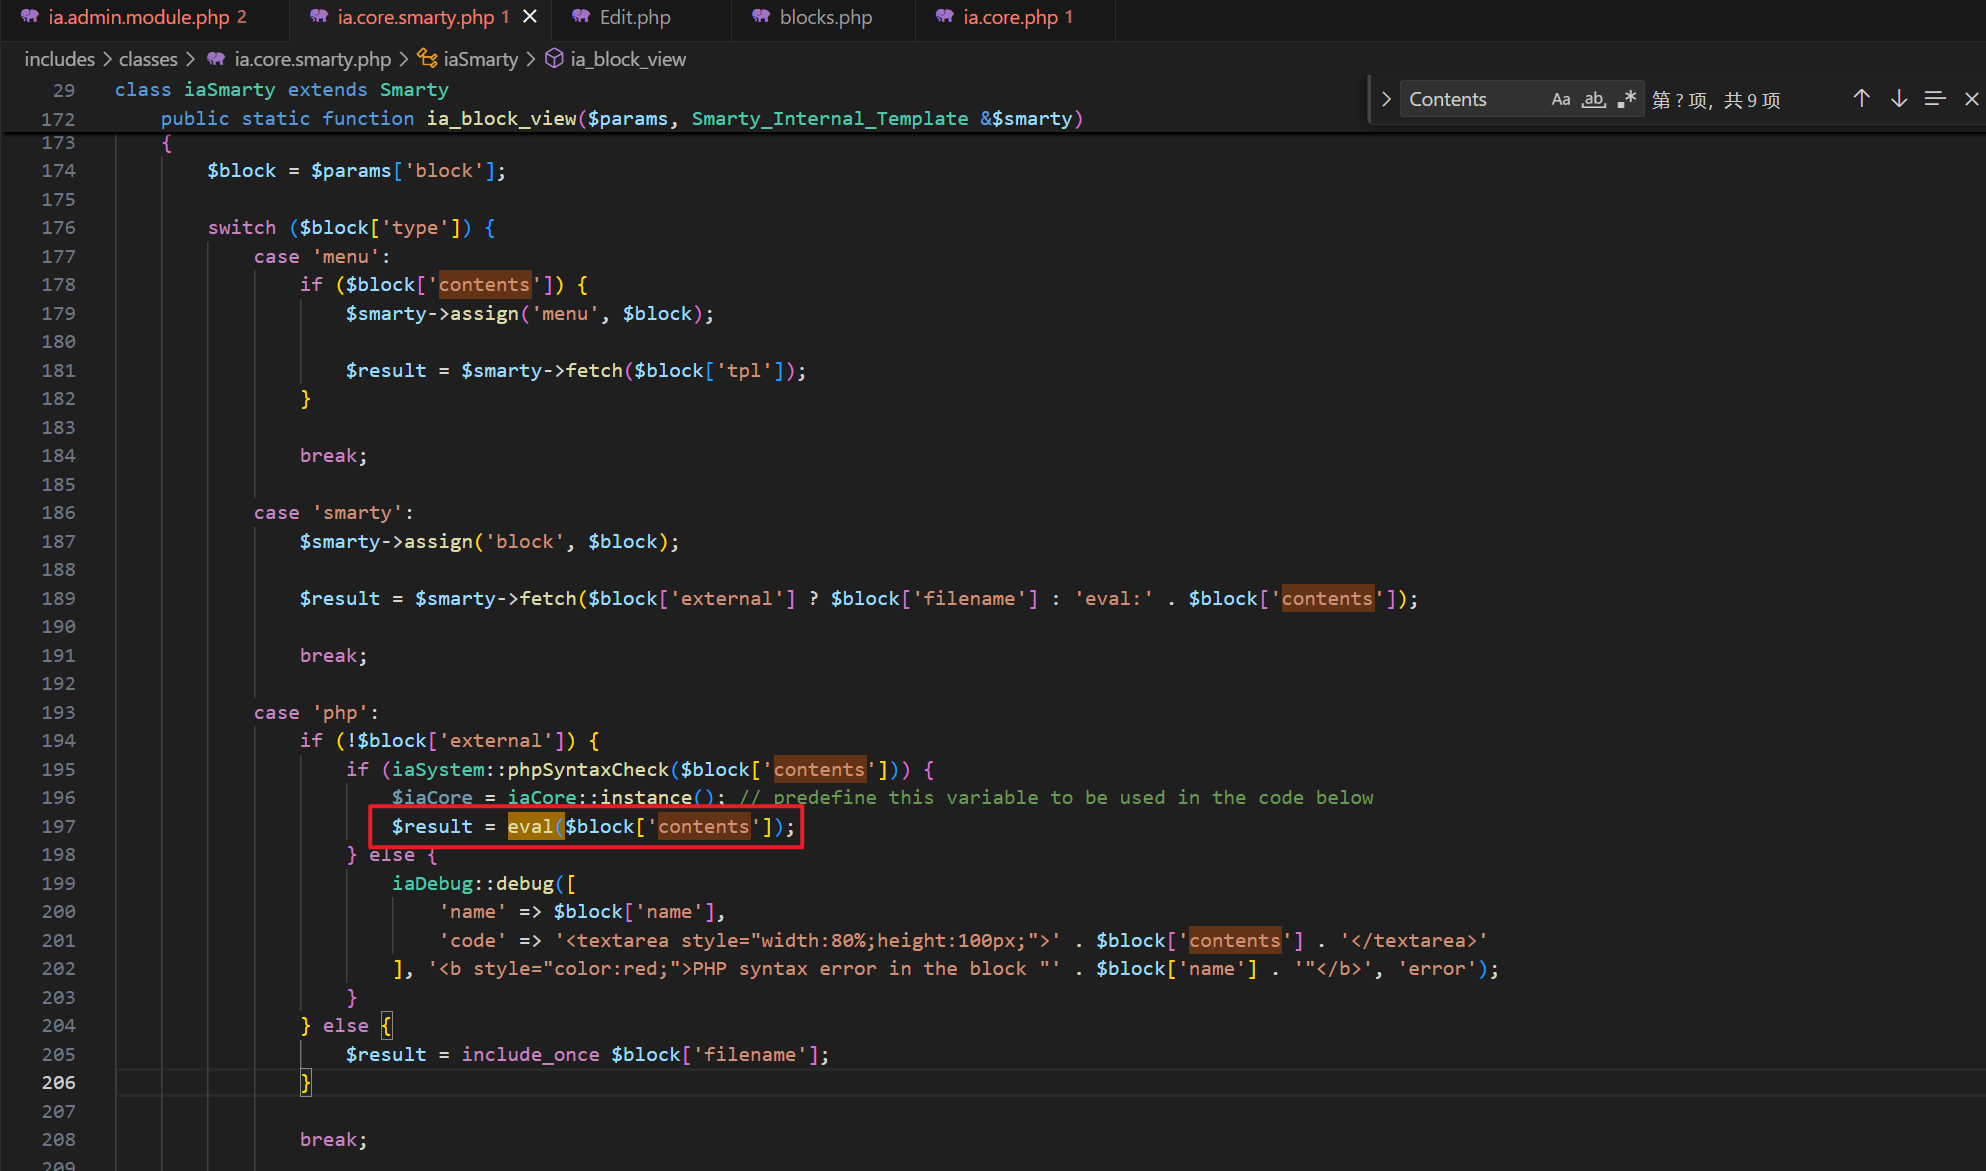Open the blocks.php tab

coord(825,17)
